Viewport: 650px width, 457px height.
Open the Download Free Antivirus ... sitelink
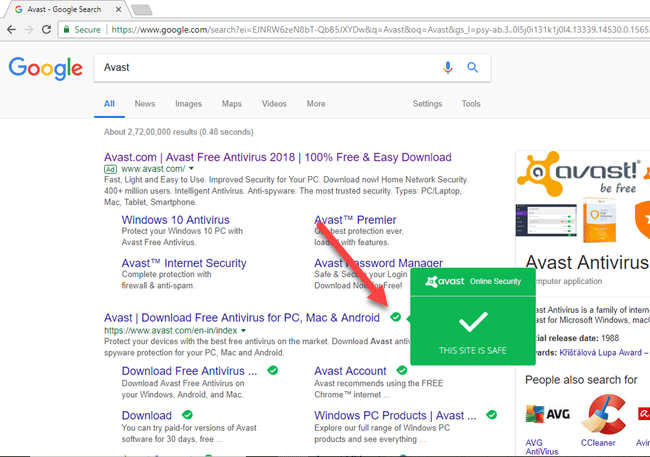point(189,371)
